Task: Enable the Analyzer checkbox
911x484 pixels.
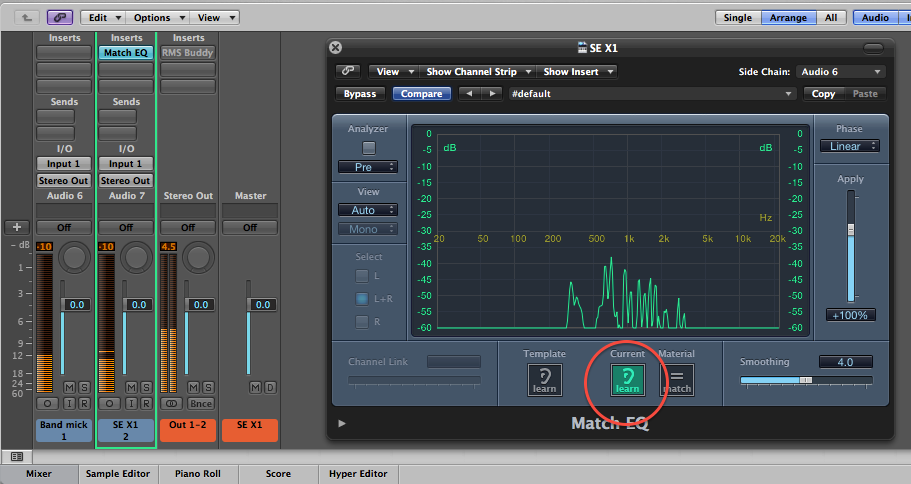Action: coord(369,148)
